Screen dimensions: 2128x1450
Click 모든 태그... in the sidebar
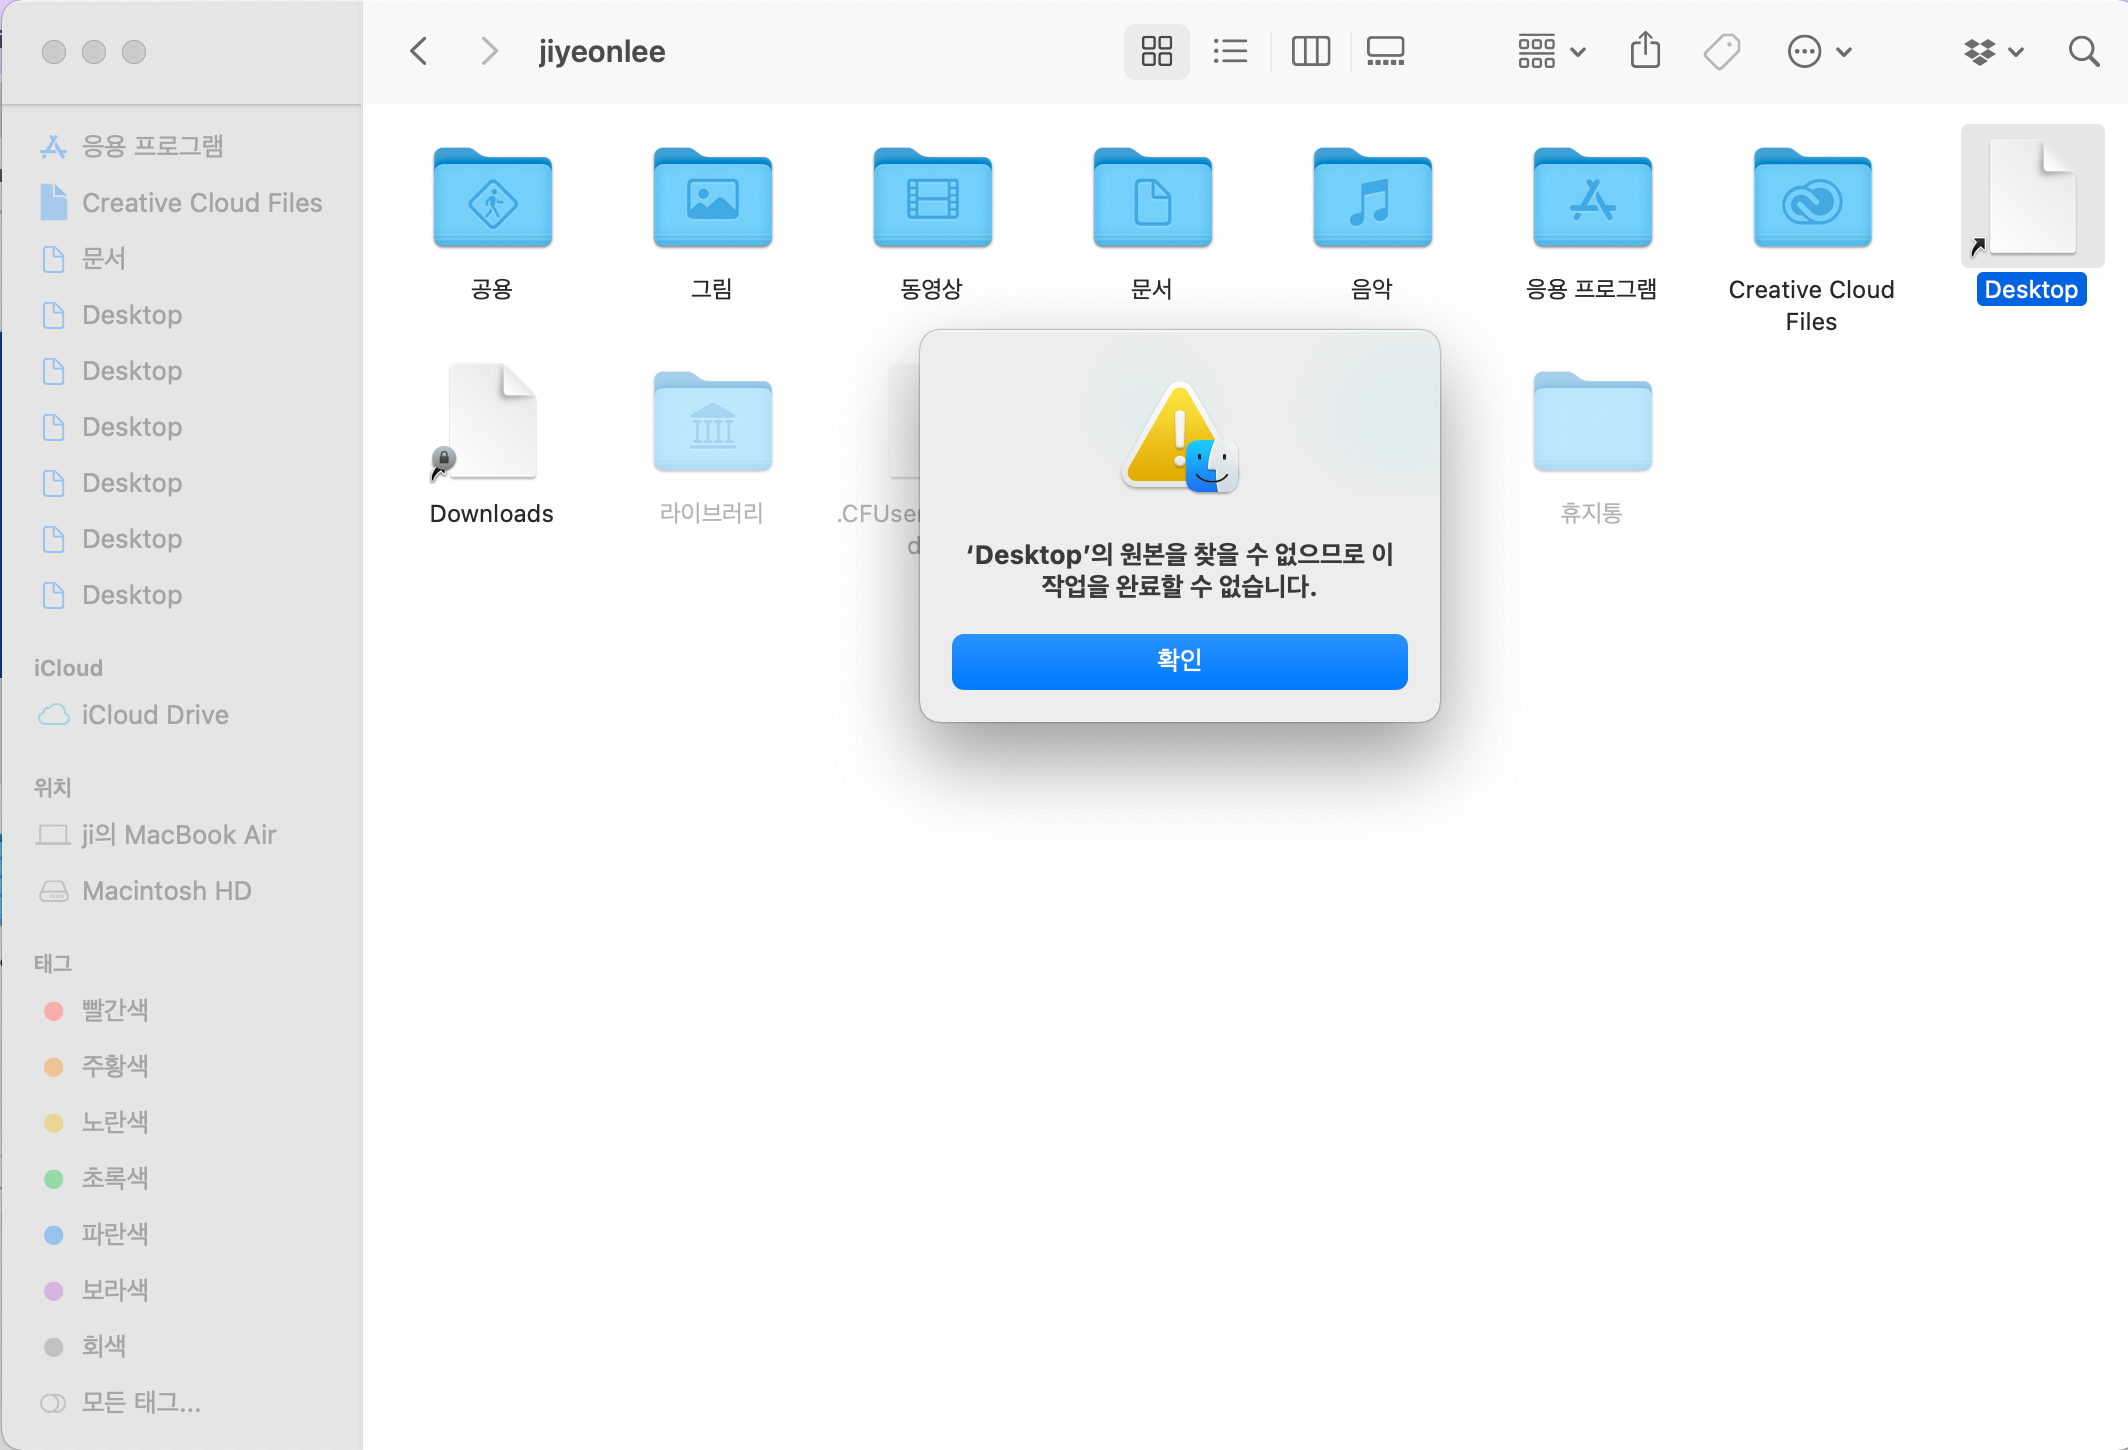click(x=140, y=1402)
